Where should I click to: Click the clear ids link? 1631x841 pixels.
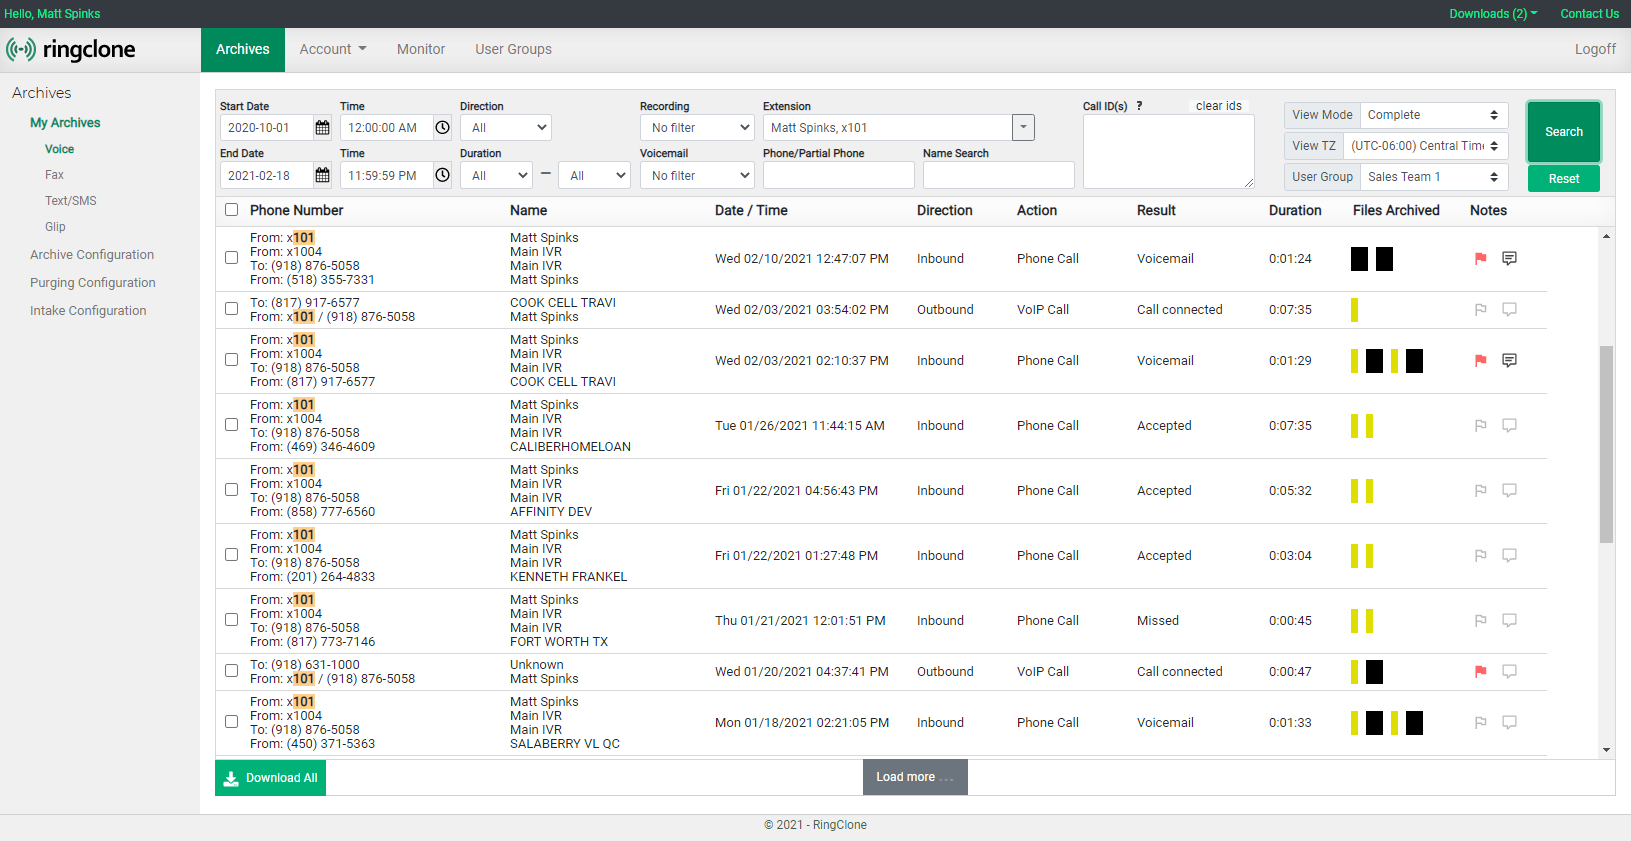pyautogui.click(x=1218, y=106)
